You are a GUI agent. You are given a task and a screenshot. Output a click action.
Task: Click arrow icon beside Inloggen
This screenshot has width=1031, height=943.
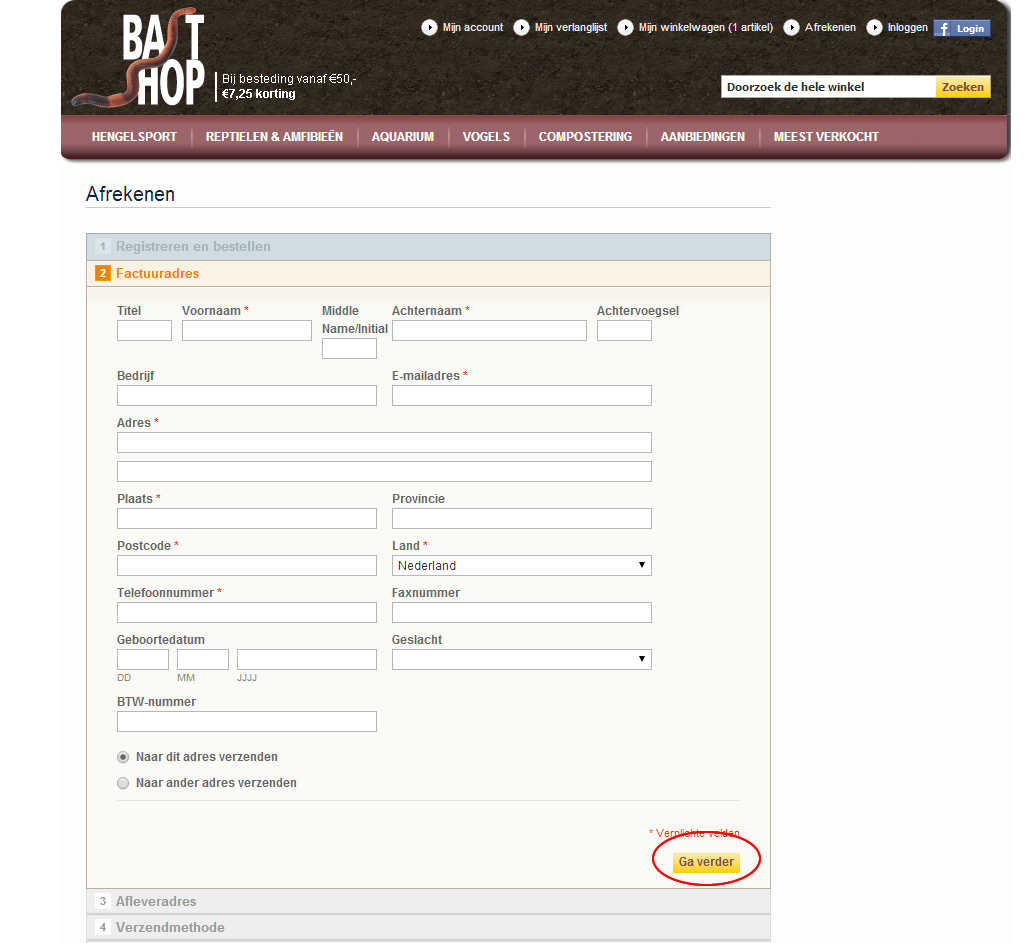pyautogui.click(x=875, y=28)
